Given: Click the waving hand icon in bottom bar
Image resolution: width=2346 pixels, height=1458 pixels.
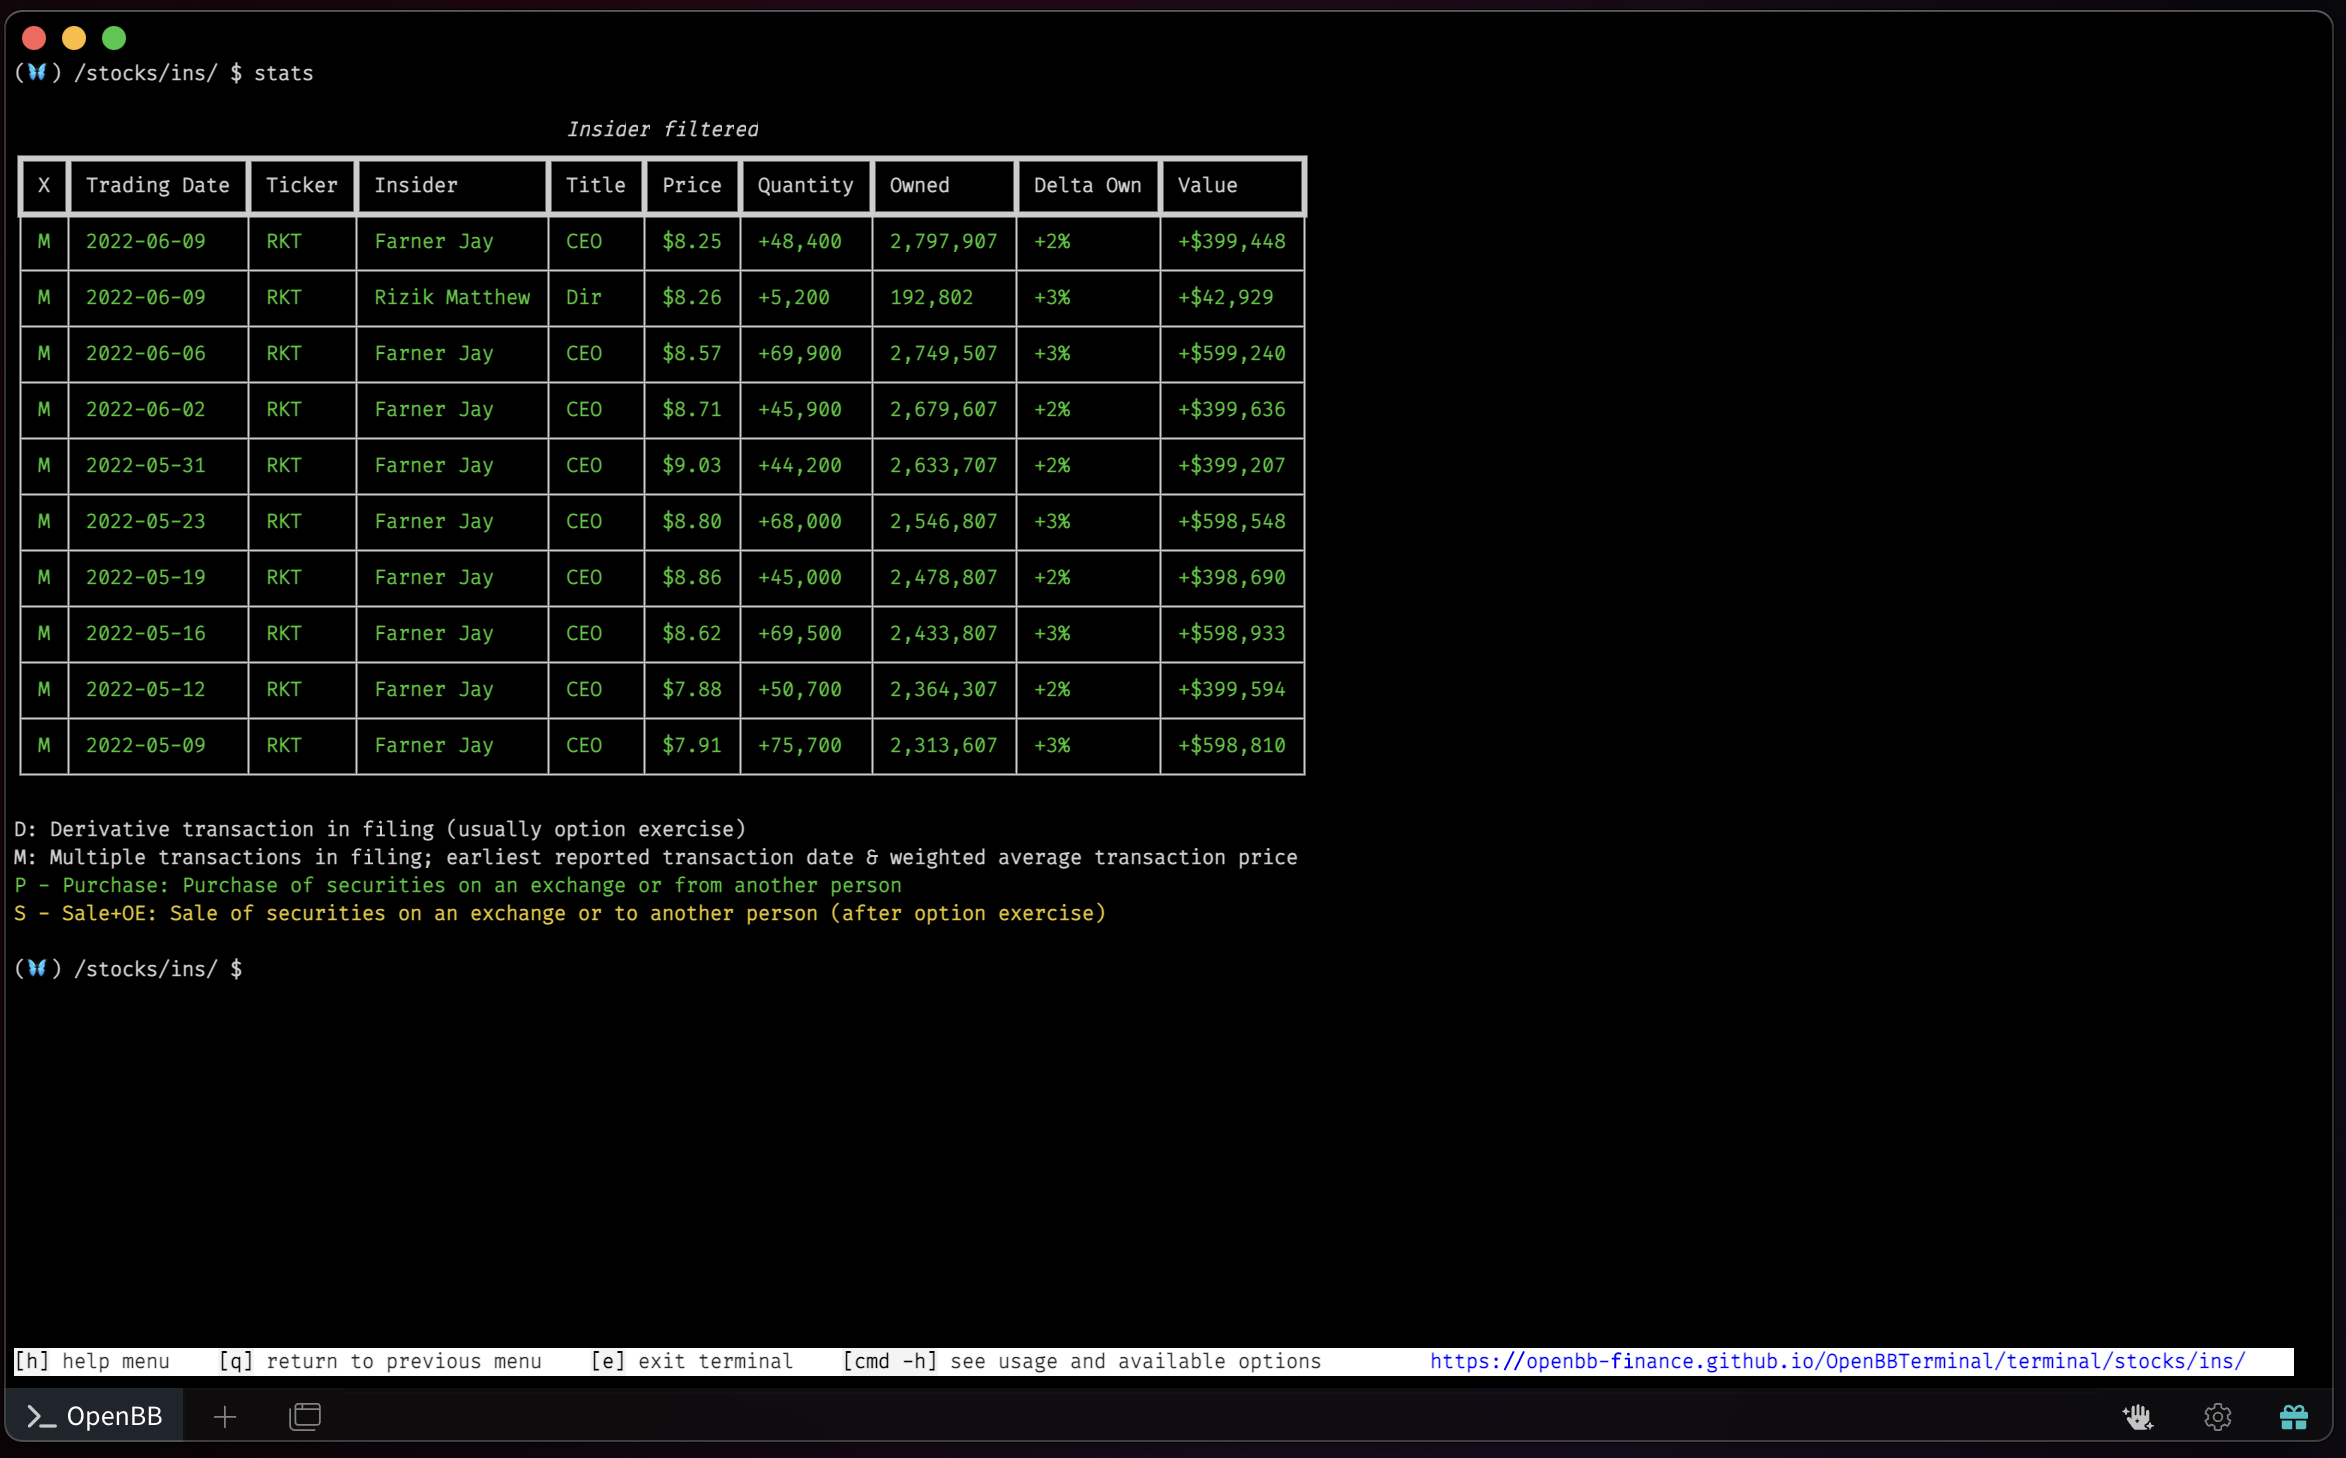Looking at the screenshot, I should click(2137, 1416).
